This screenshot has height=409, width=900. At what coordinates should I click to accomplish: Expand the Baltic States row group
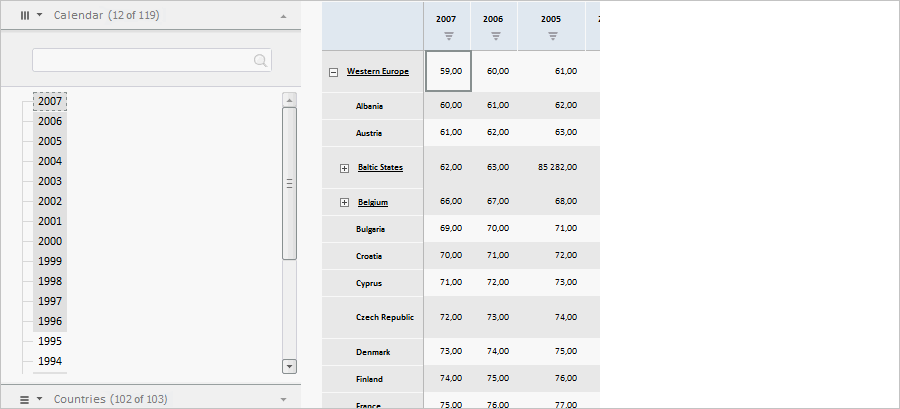tap(345, 168)
